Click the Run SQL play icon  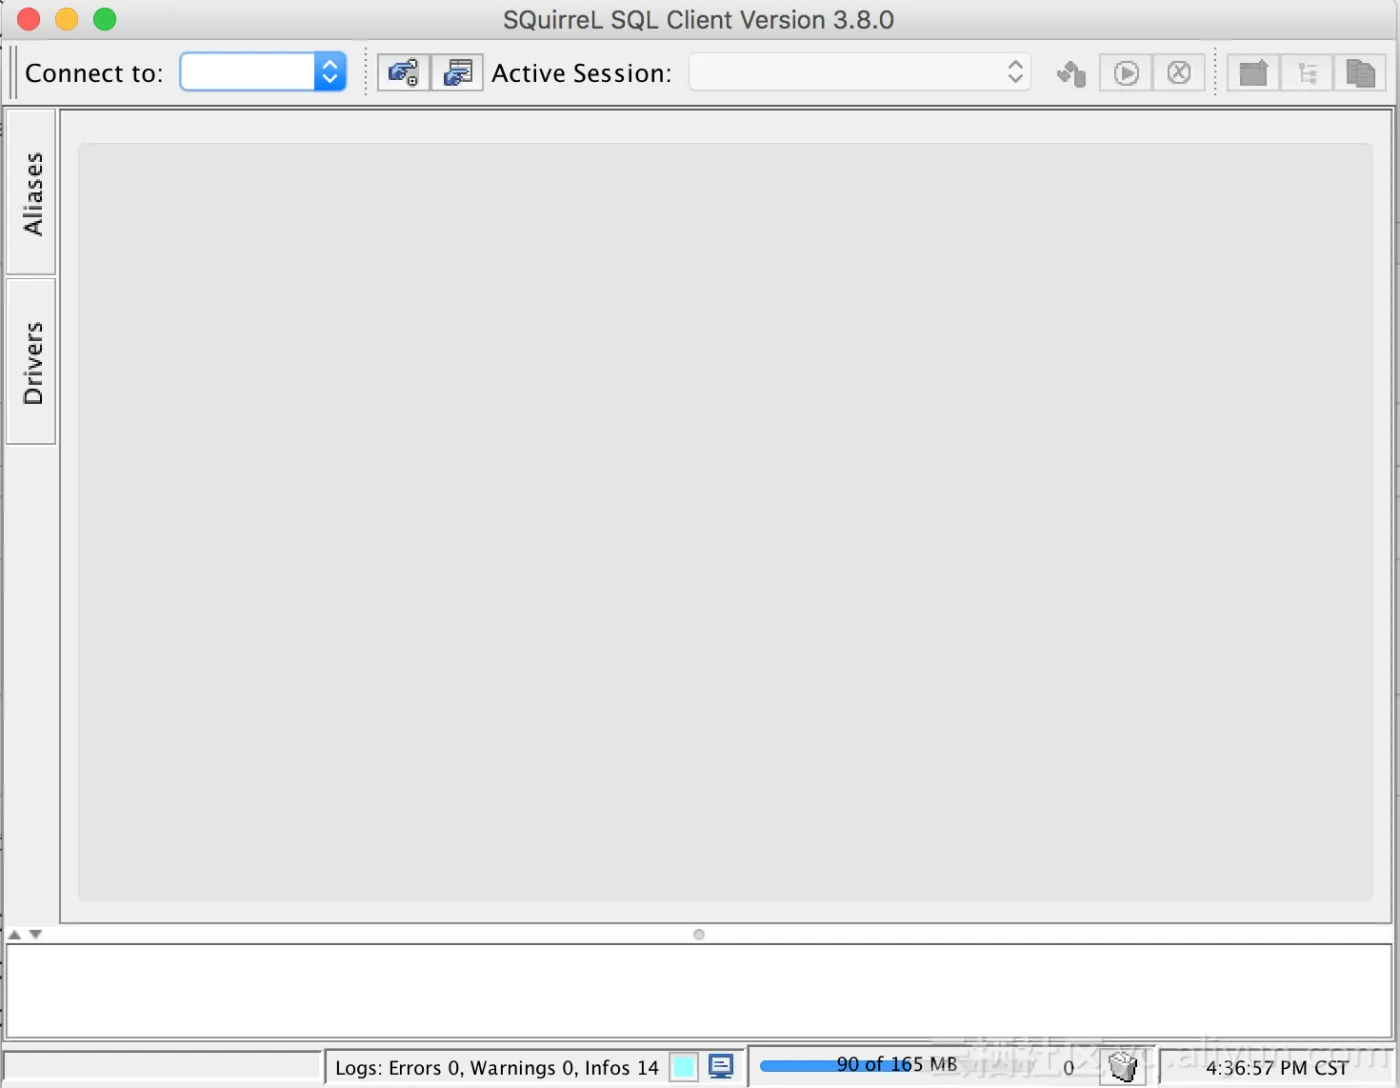pyautogui.click(x=1126, y=73)
